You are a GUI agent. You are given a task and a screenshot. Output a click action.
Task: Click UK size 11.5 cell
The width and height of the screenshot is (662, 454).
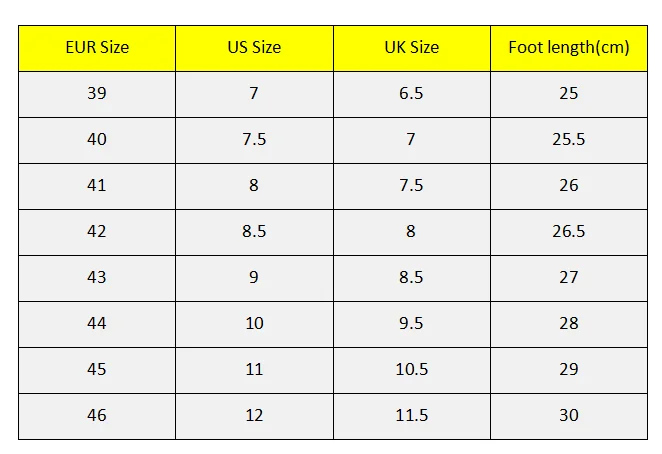point(412,416)
